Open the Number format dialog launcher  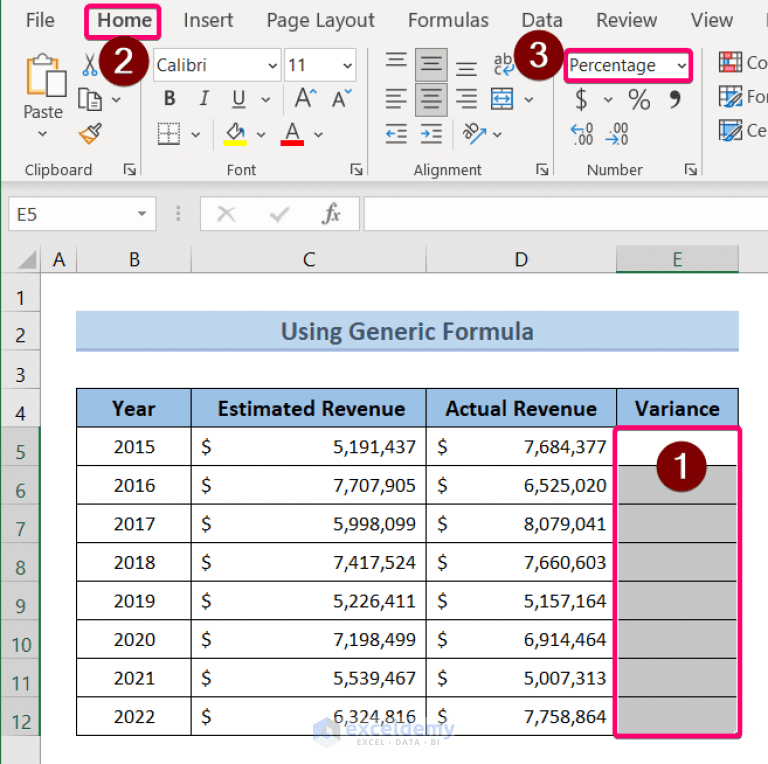tap(691, 169)
